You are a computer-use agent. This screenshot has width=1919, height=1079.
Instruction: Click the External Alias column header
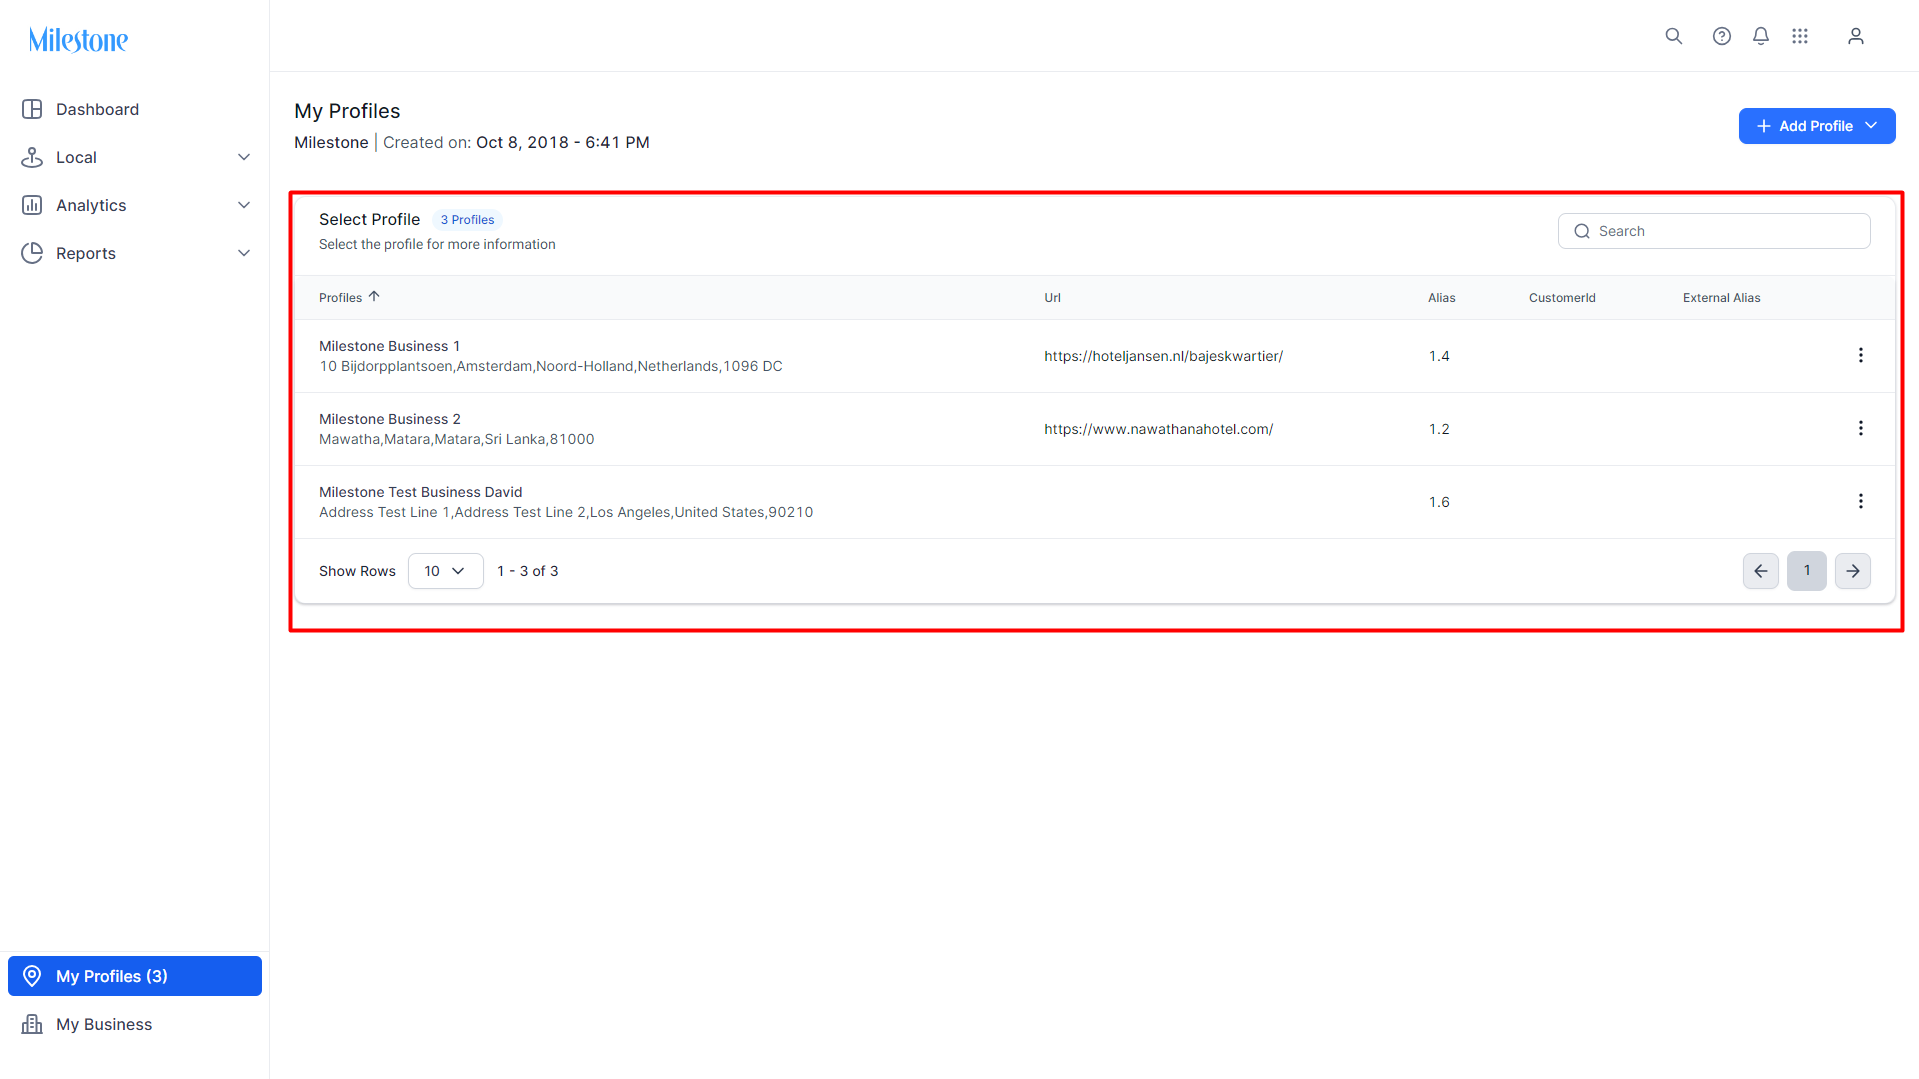[x=1721, y=298]
